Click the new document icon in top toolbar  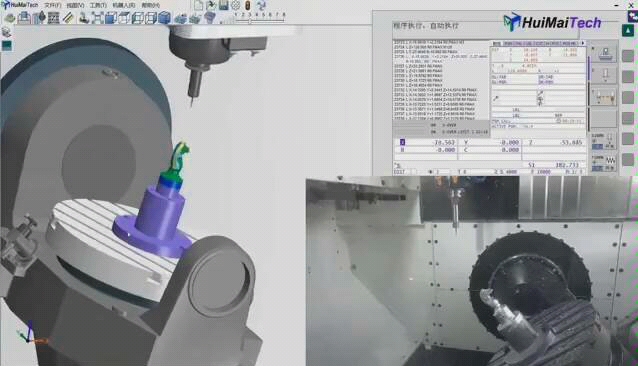click(x=199, y=5)
